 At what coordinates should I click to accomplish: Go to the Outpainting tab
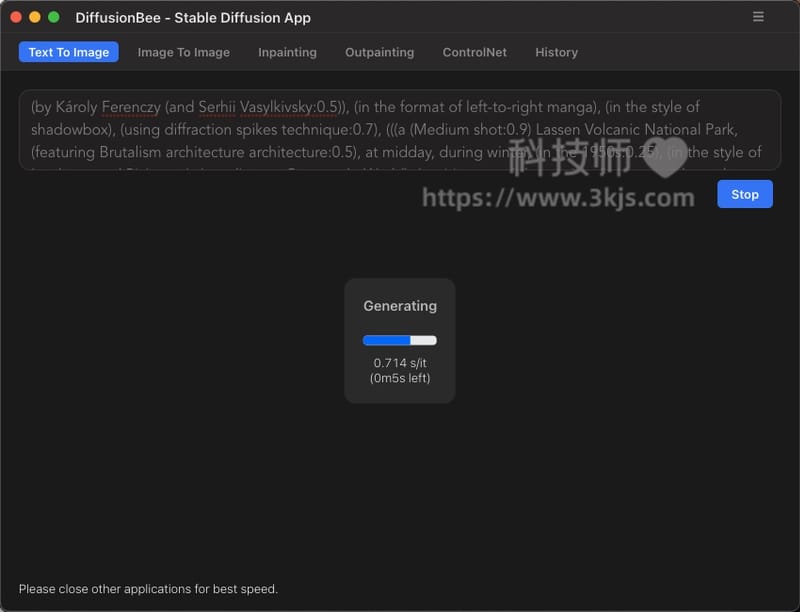380,52
